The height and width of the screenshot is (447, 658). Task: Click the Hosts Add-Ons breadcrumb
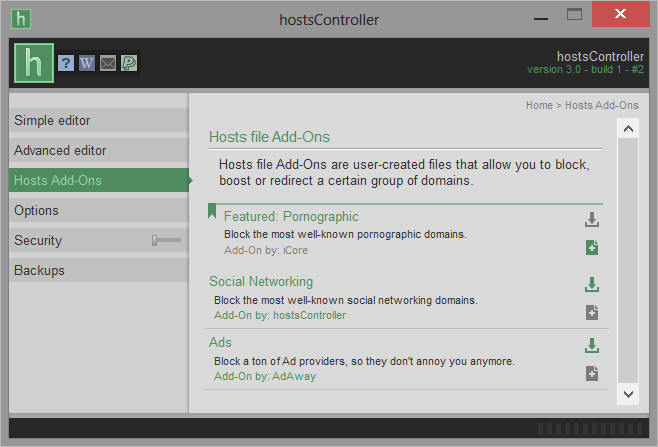(602, 105)
